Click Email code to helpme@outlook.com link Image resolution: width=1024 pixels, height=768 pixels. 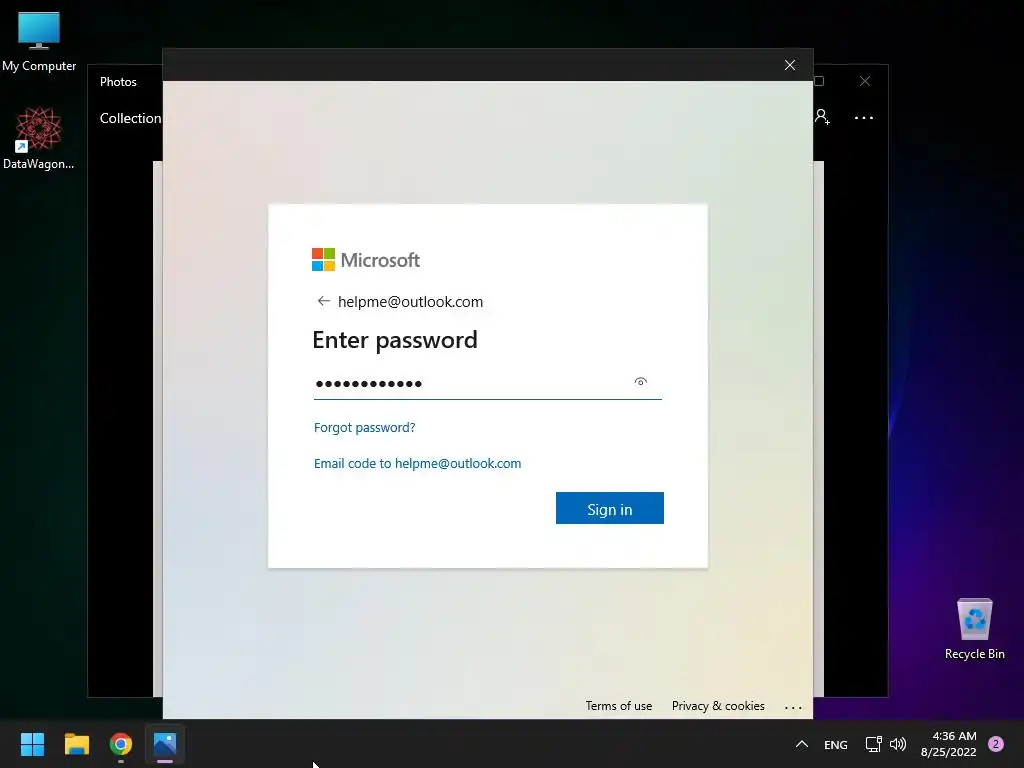point(417,463)
